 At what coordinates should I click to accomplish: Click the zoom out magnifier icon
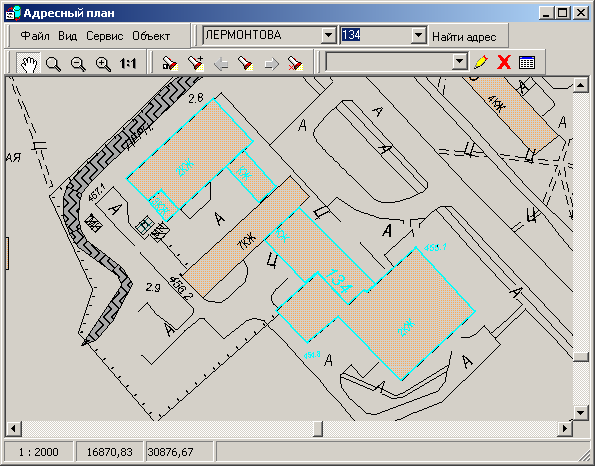point(78,63)
